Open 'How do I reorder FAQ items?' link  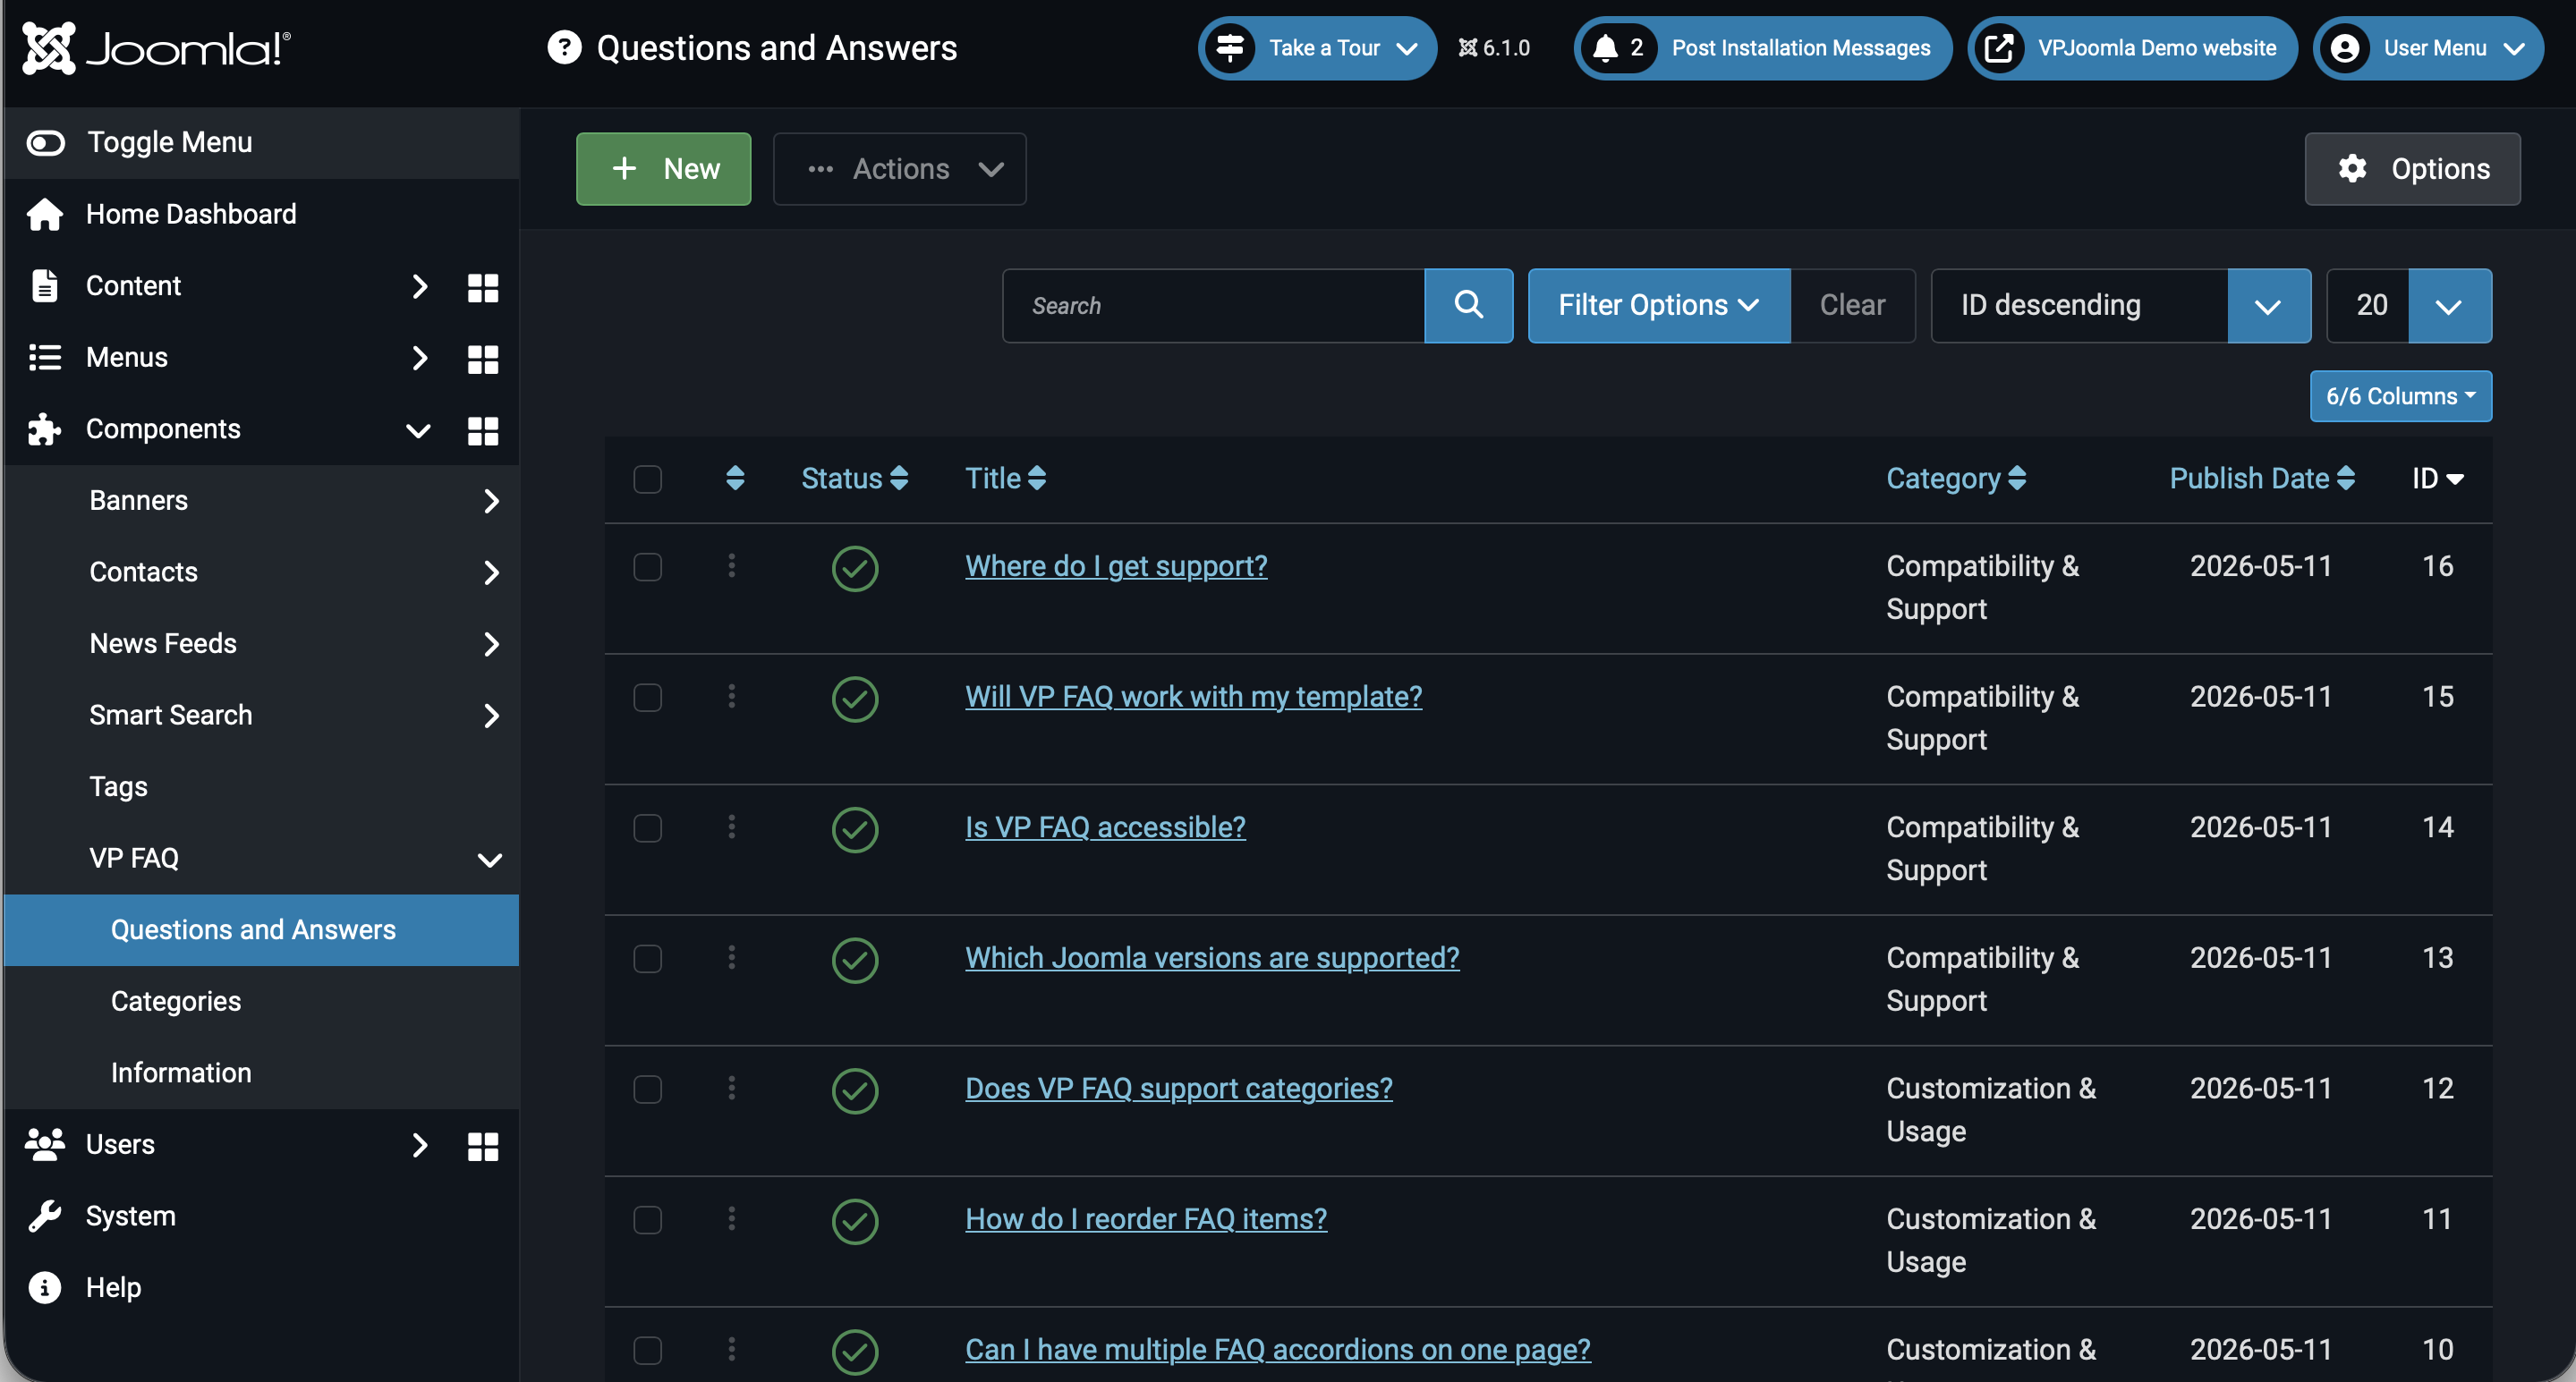(x=1146, y=1219)
